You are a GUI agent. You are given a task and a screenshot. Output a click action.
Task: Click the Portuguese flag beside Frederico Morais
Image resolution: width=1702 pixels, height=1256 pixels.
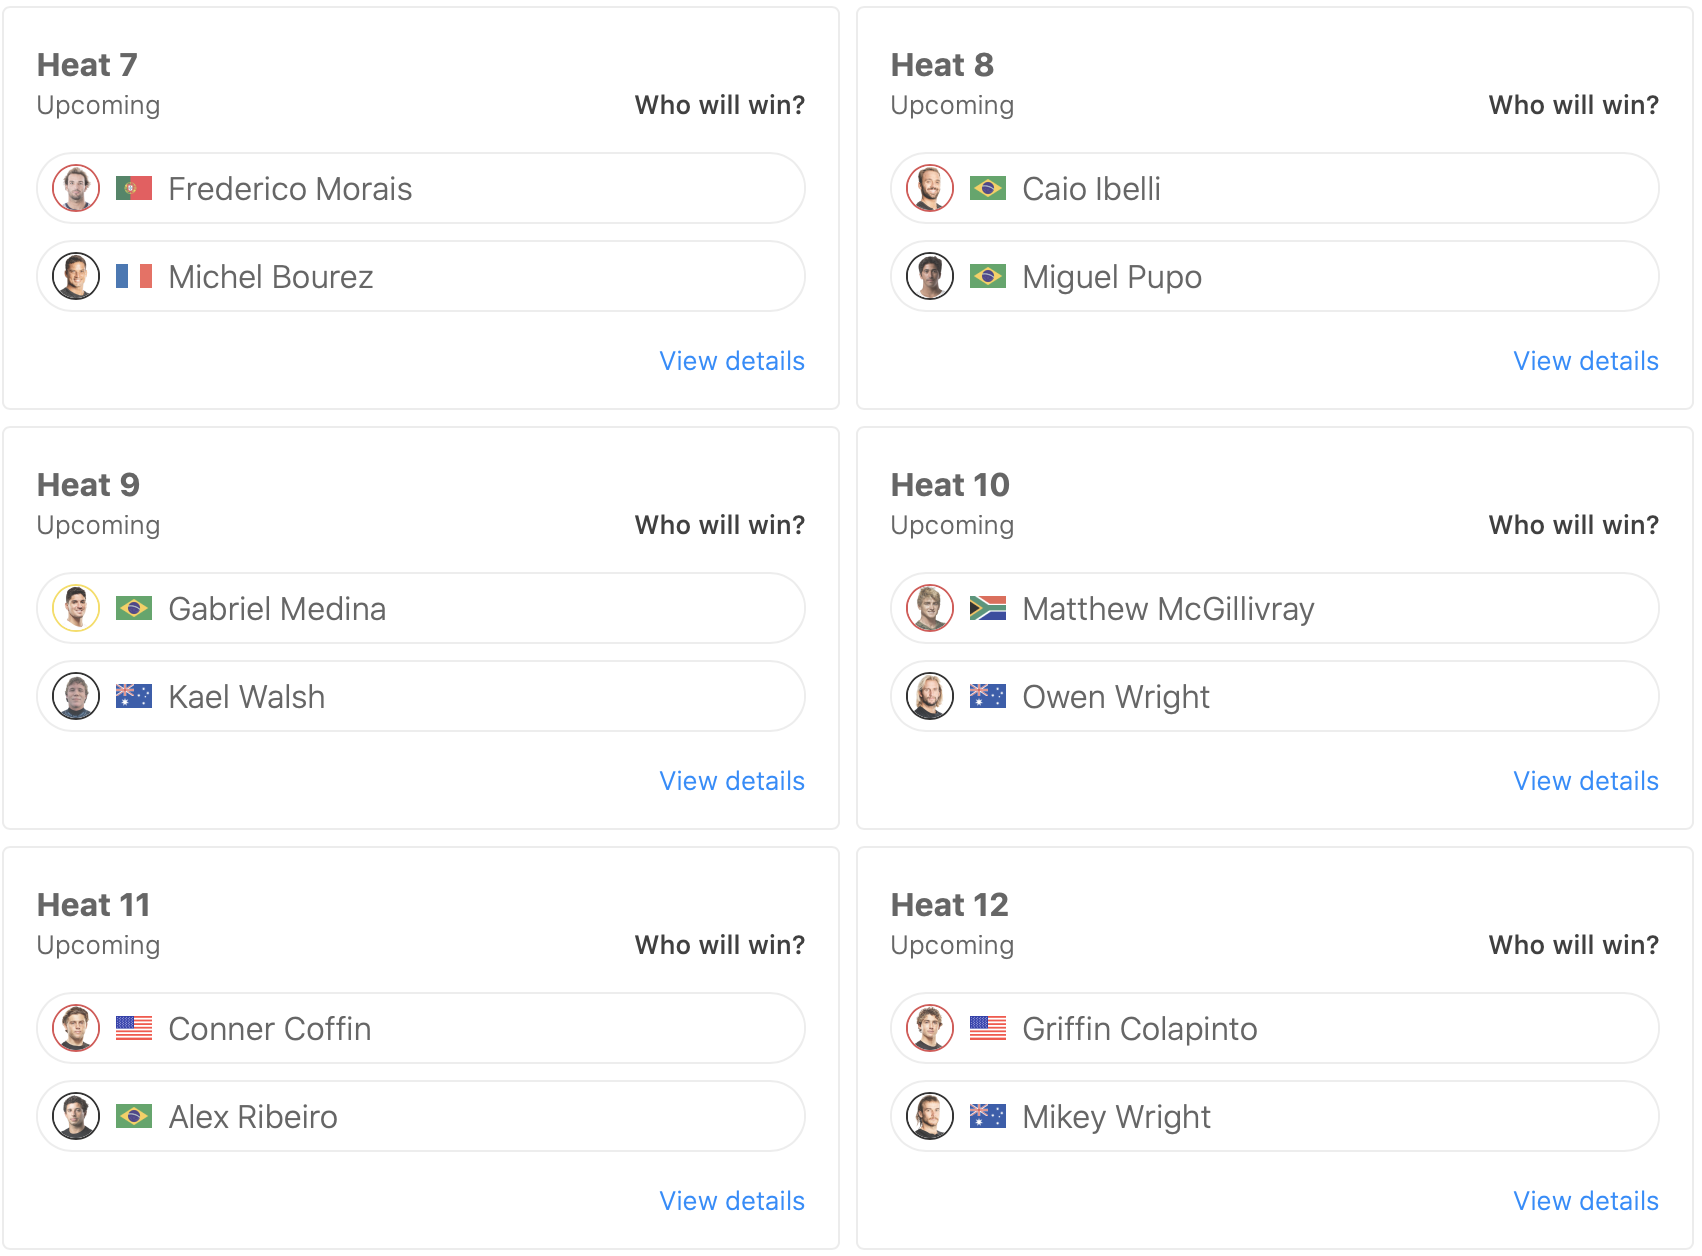click(134, 188)
